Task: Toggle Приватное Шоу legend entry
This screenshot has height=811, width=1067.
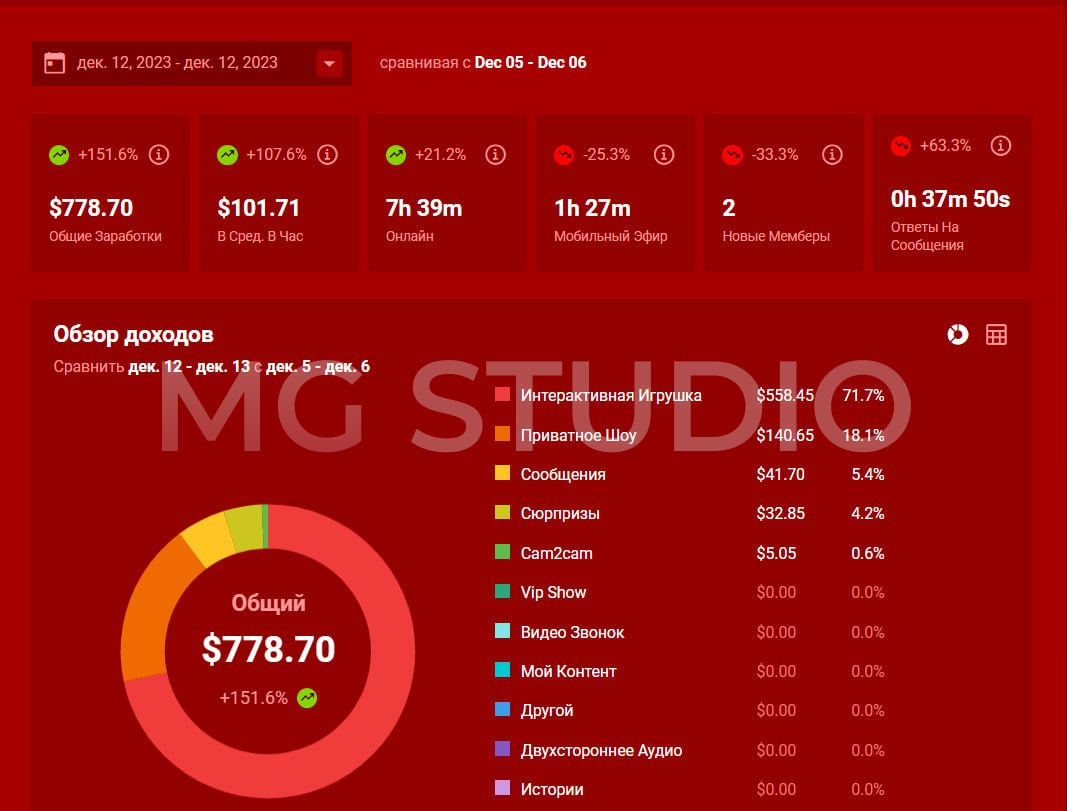Action: click(x=578, y=435)
